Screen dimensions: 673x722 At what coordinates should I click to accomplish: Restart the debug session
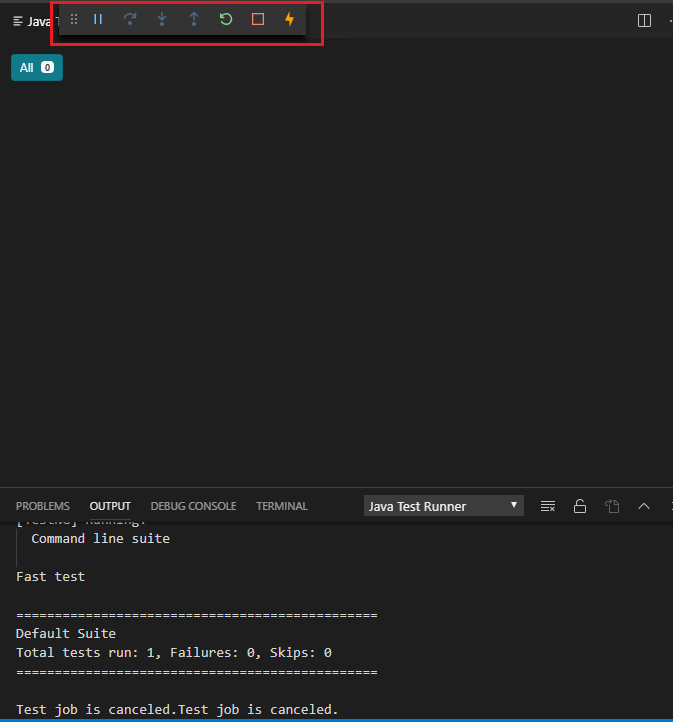pos(226,19)
